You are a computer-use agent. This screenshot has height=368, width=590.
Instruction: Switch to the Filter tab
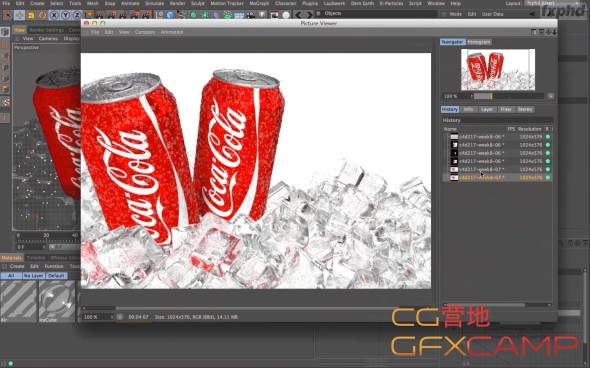click(506, 109)
